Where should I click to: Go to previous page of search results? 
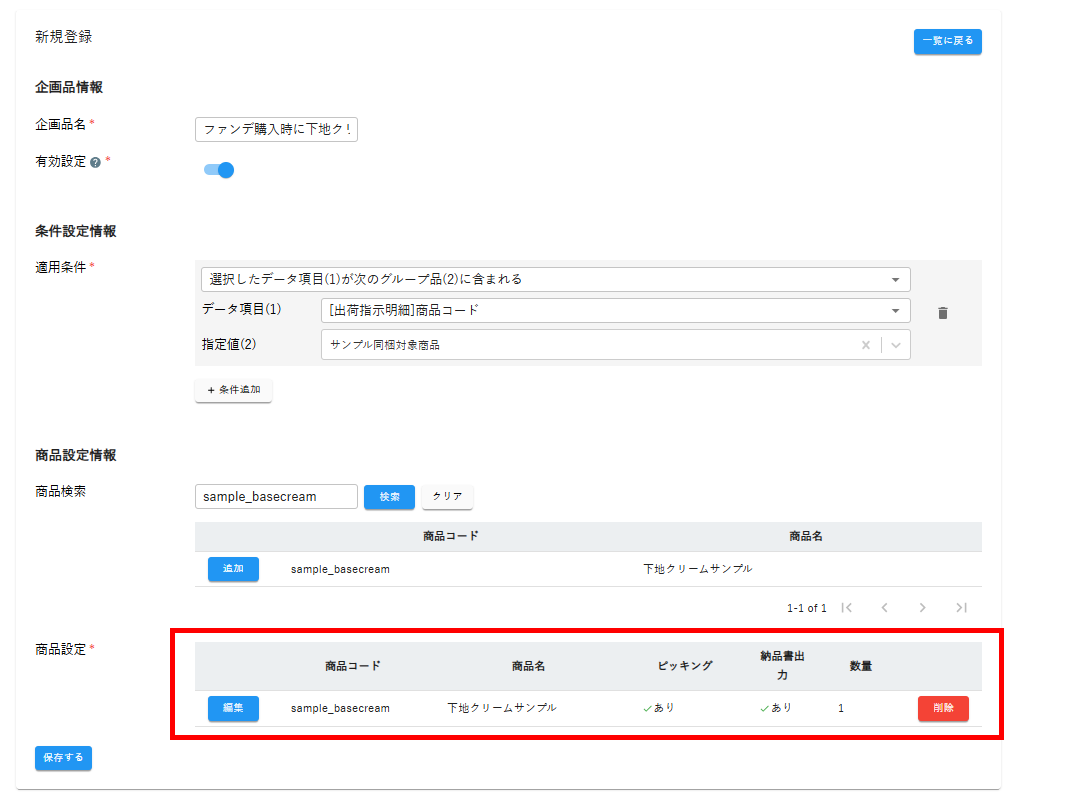coord(884,607)
